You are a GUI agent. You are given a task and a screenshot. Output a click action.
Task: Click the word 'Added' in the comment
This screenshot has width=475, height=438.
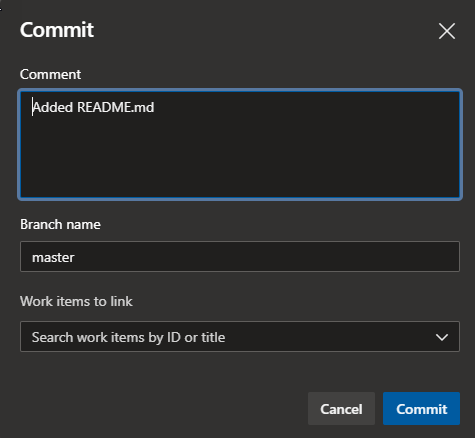53,107
